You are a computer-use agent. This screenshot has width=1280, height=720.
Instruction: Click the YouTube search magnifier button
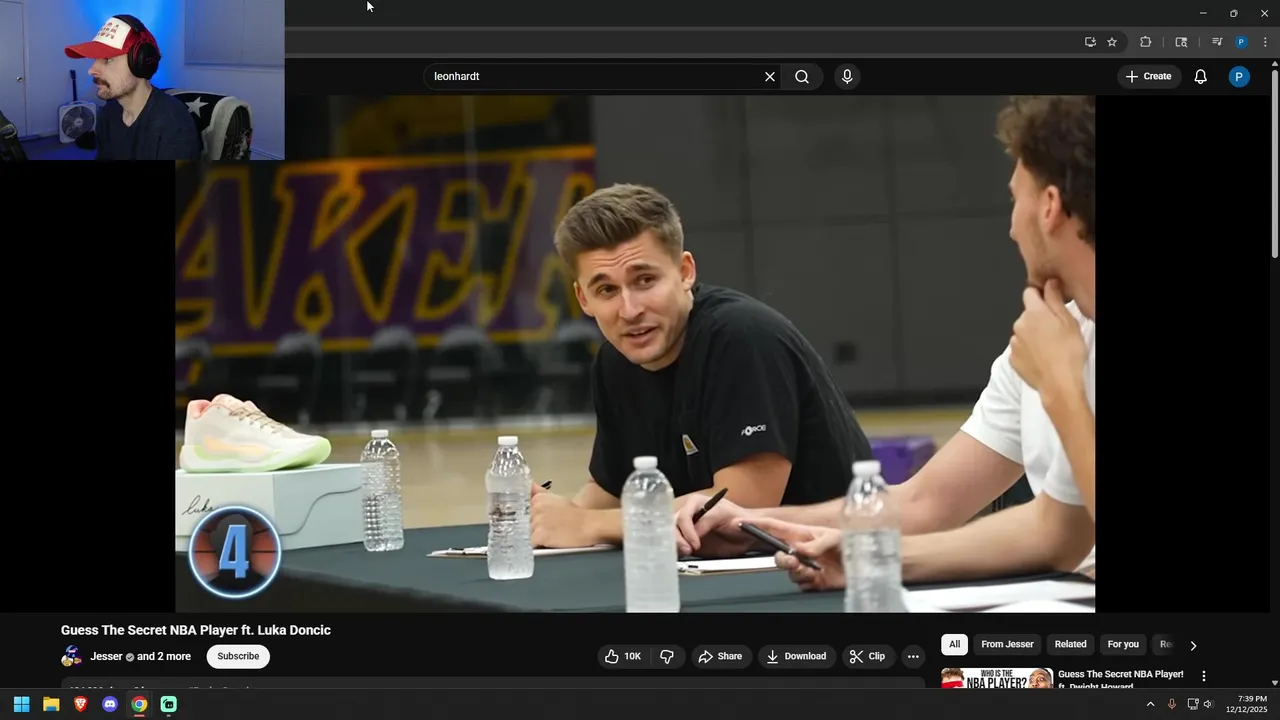(x=802, y=77)
